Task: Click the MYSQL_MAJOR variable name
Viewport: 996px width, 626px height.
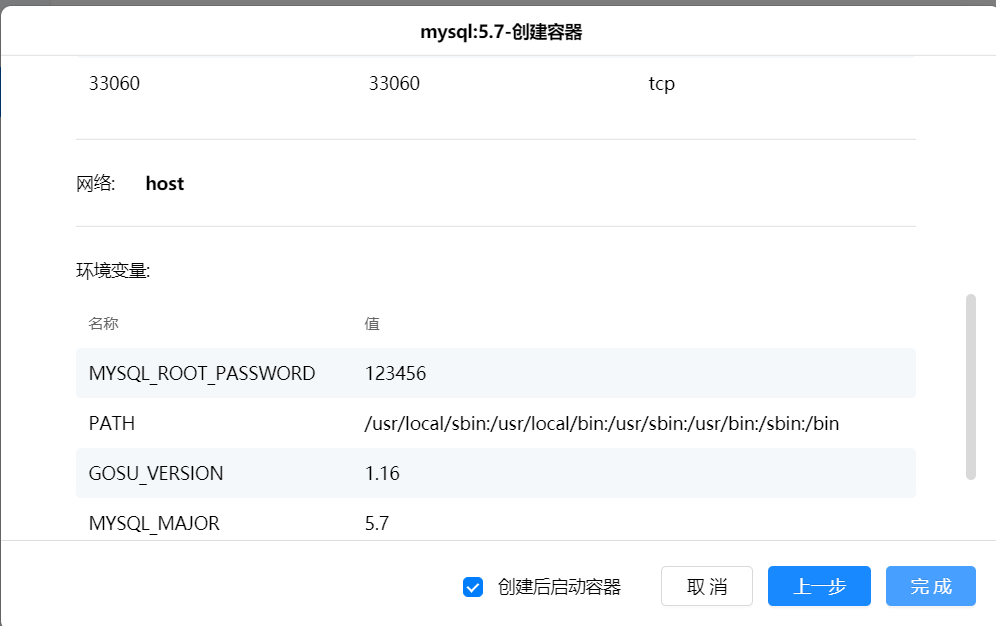Action: pos(154,523)
